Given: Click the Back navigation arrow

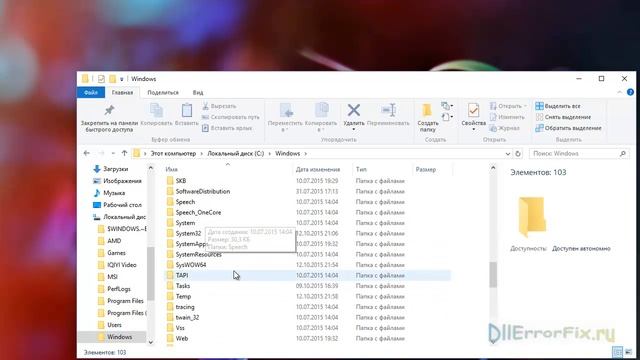Looking at the screenshot, I should click(87, 153).
